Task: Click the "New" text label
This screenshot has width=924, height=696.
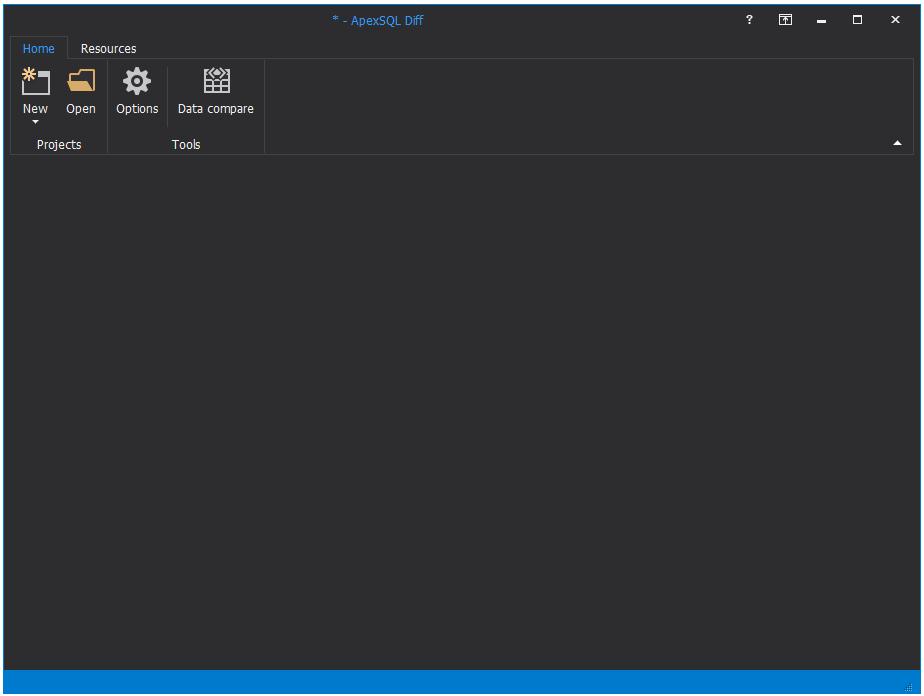Action: [35, 109]
